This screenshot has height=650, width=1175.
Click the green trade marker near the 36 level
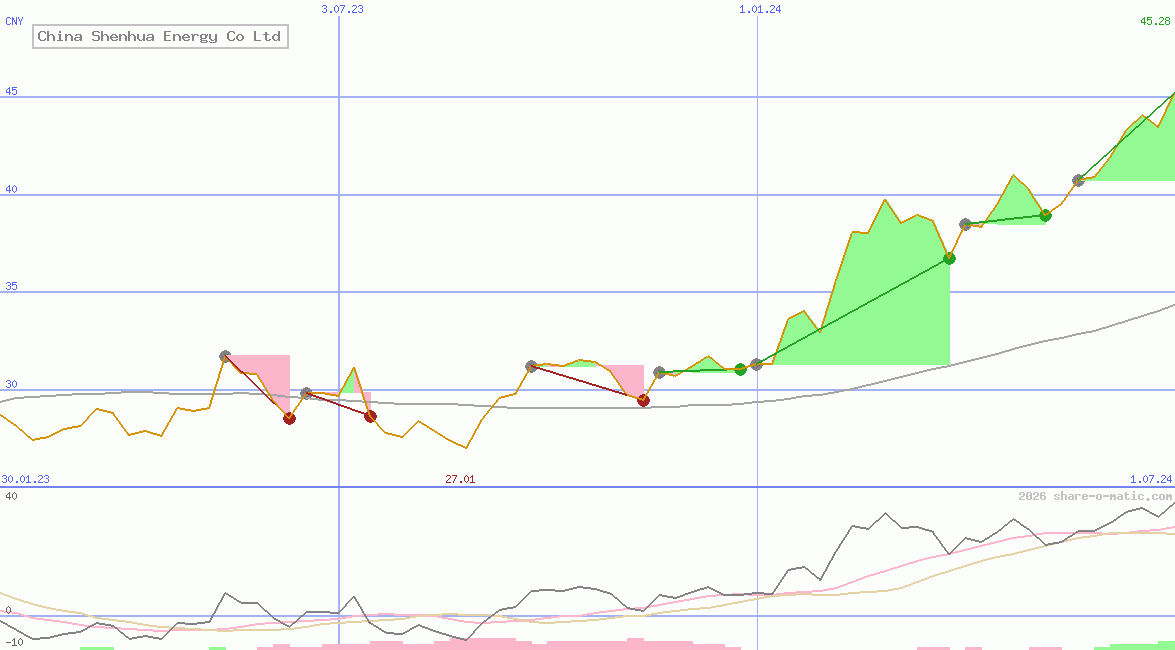(x=948, y=258)
